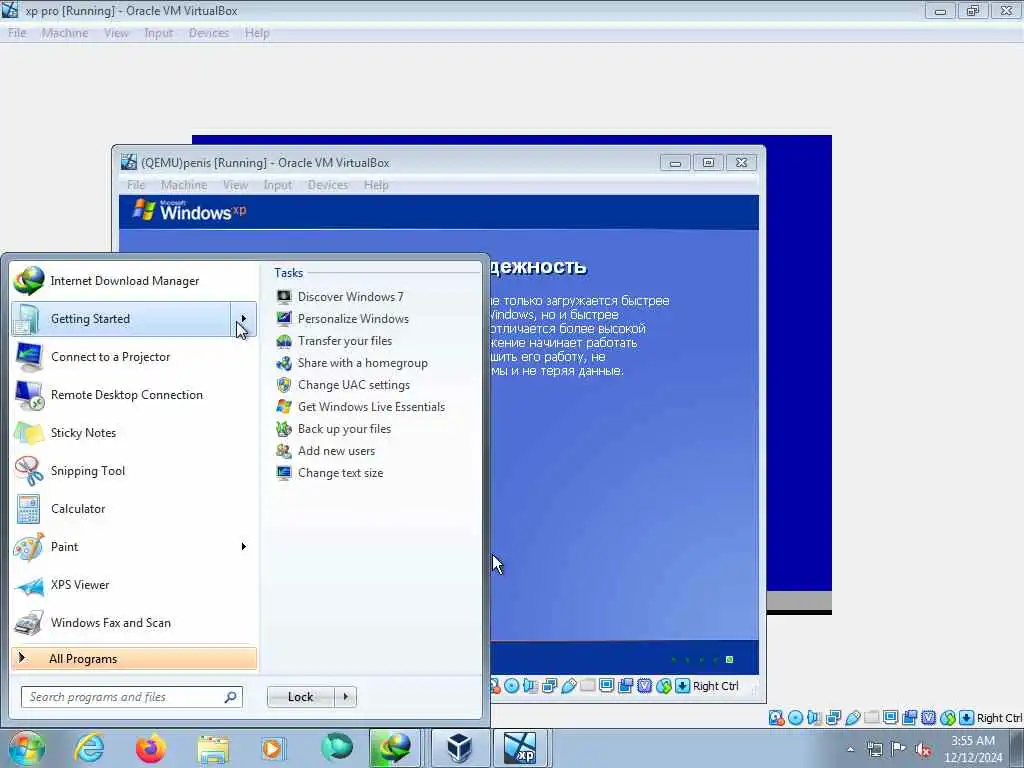Screen dimensions: 1024x768
Task: Open Internet Download Manager from Start menu
Action: pyautogui.click(x=134, y=281)
